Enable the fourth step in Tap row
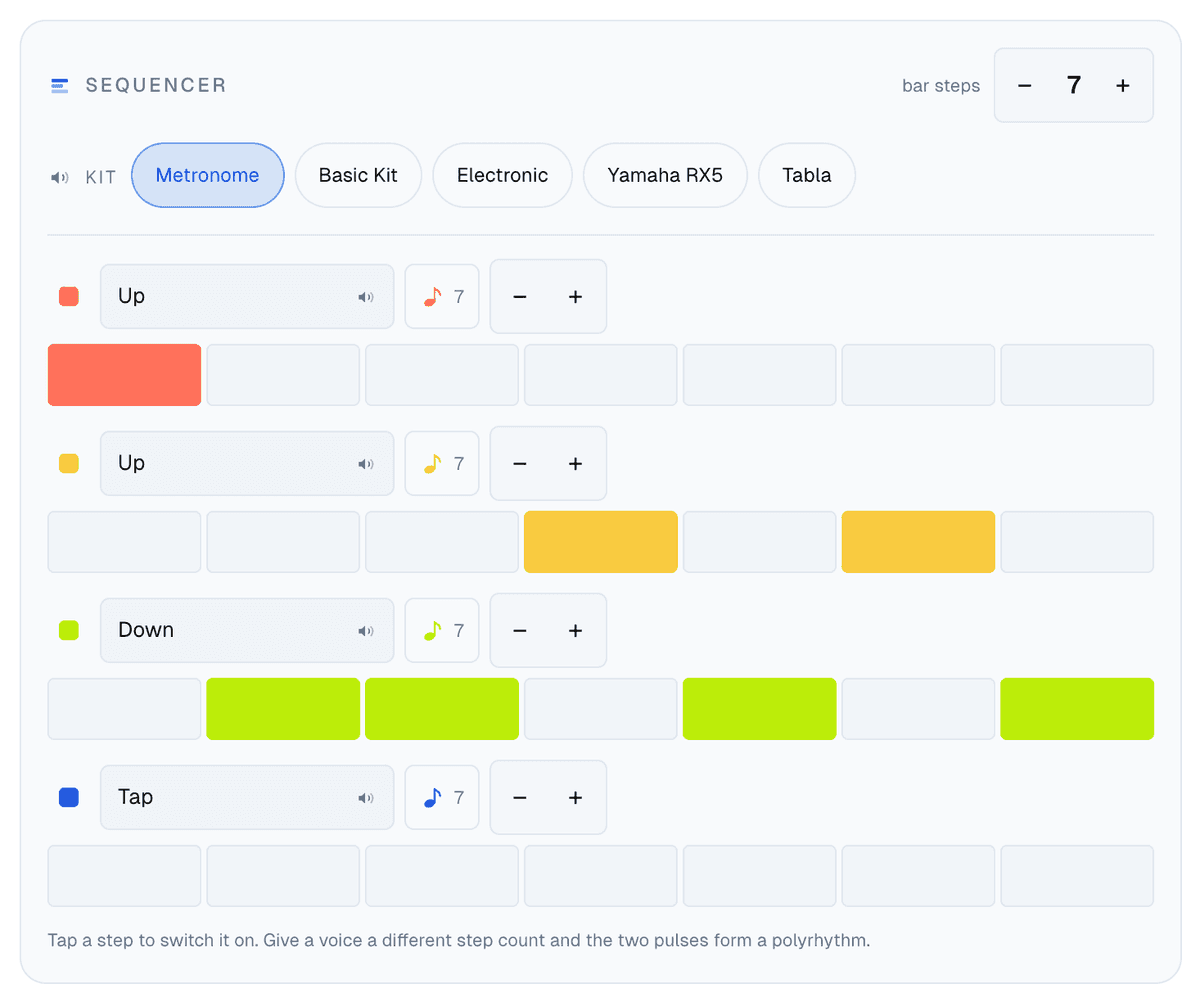1200x1002 pixels. pyautogui.click(x=601, y=876)
